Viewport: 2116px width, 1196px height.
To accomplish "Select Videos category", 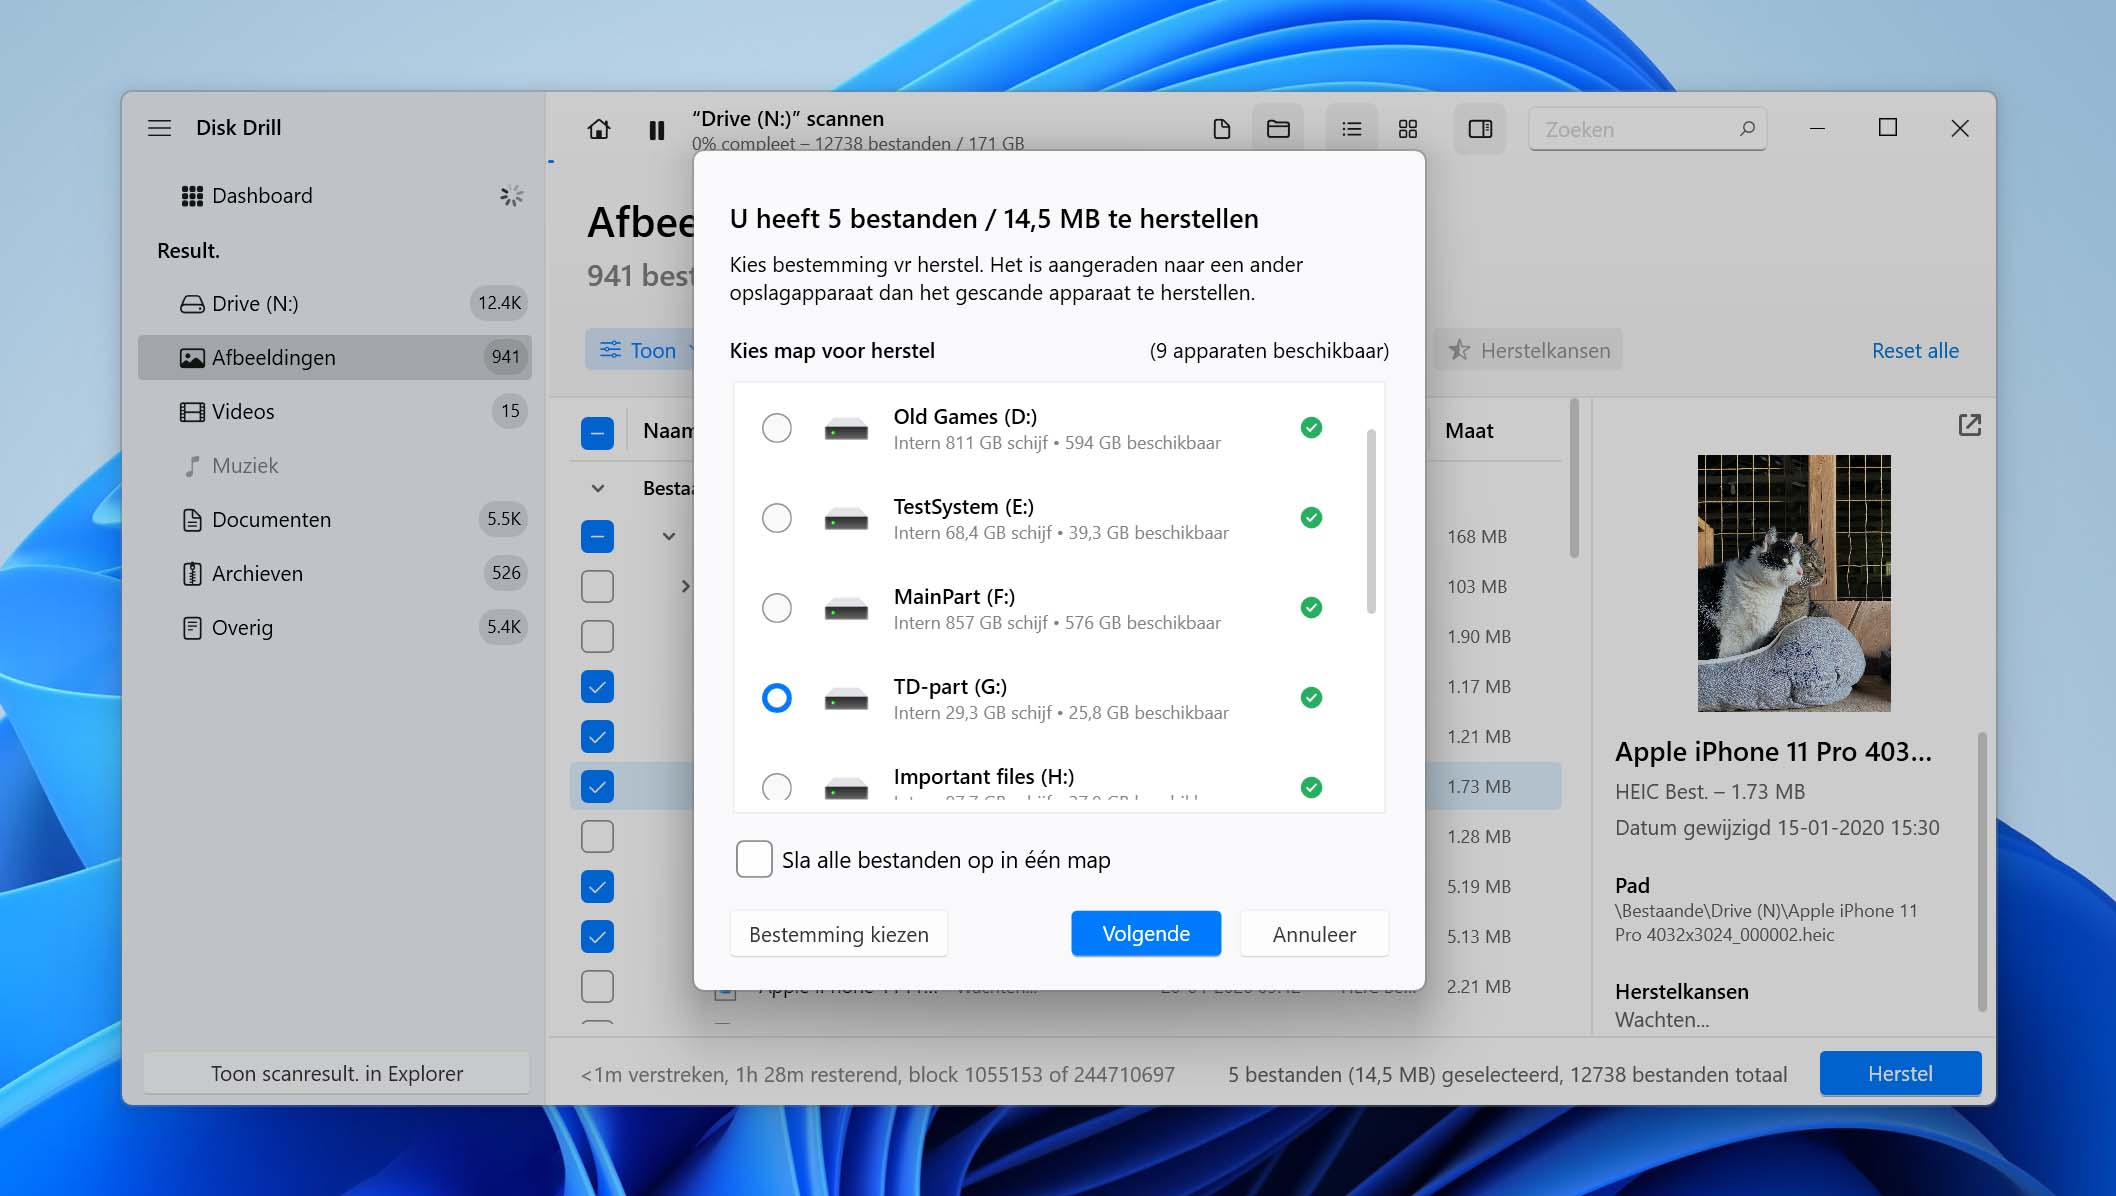I will (x=335, y=411).
